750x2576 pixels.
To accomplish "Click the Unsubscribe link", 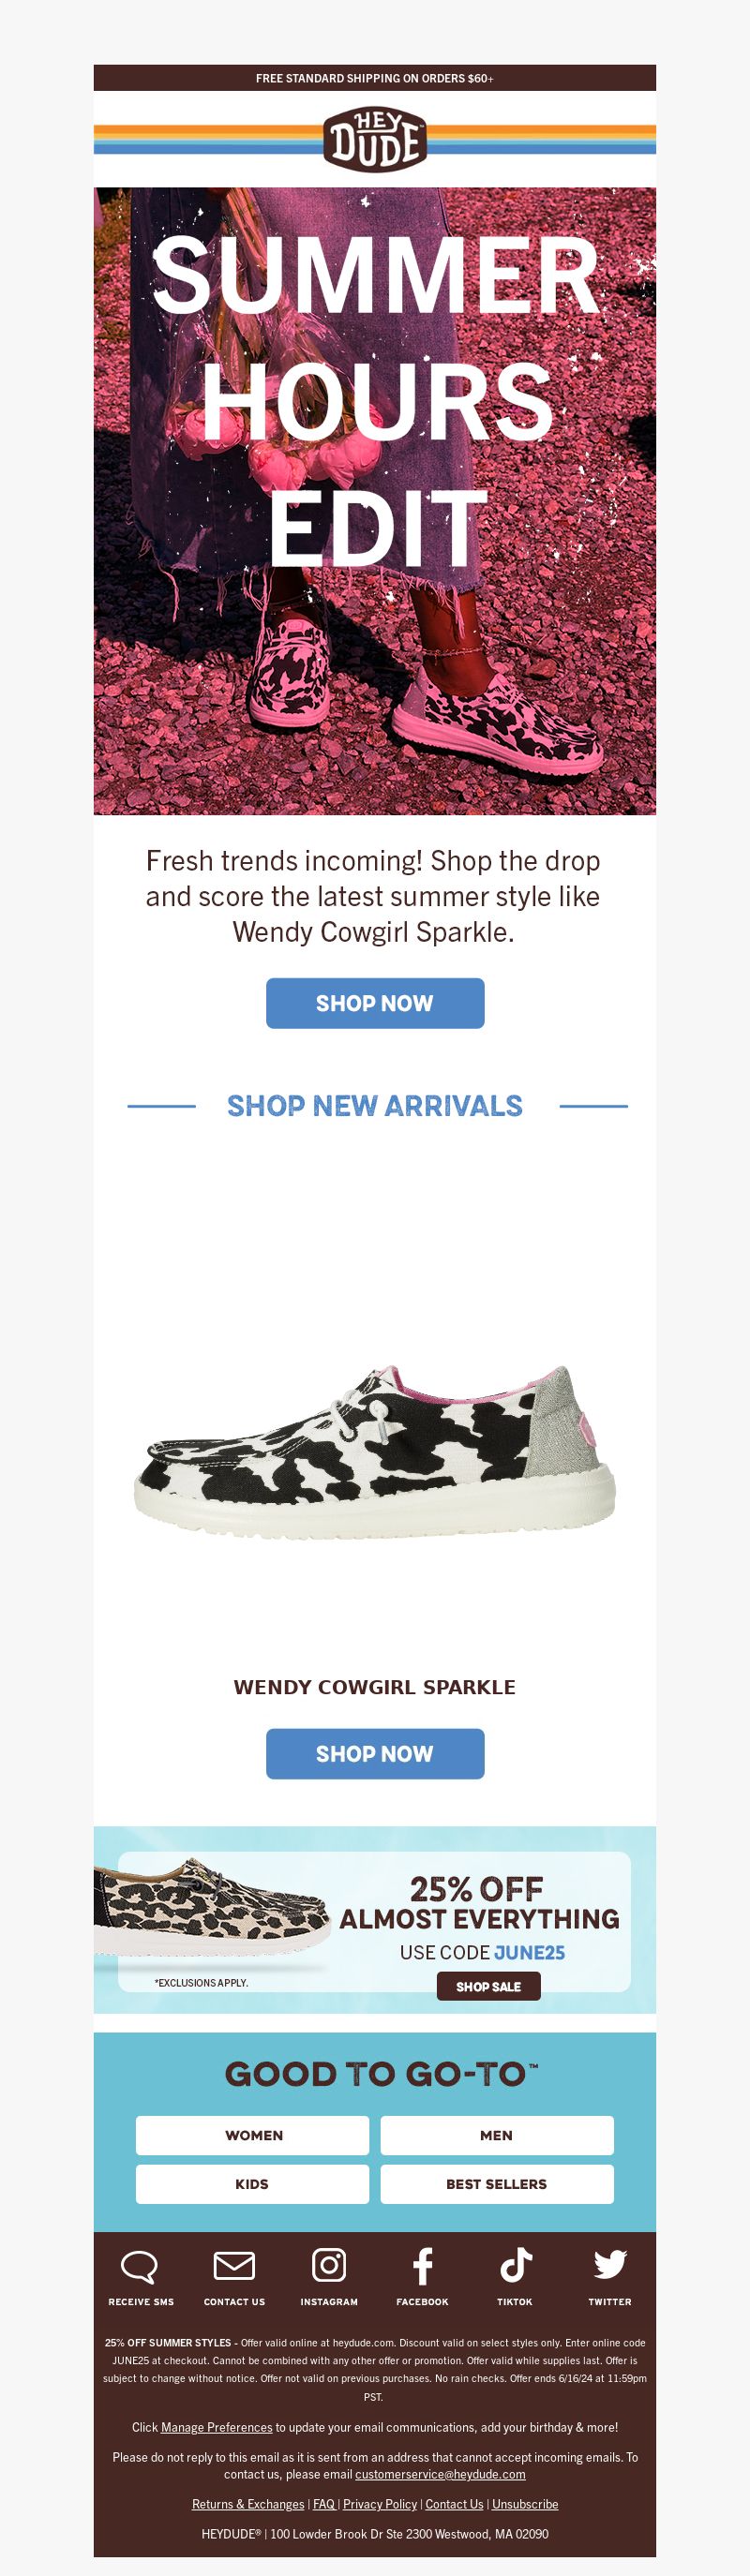I will [x=525, y=2504].
